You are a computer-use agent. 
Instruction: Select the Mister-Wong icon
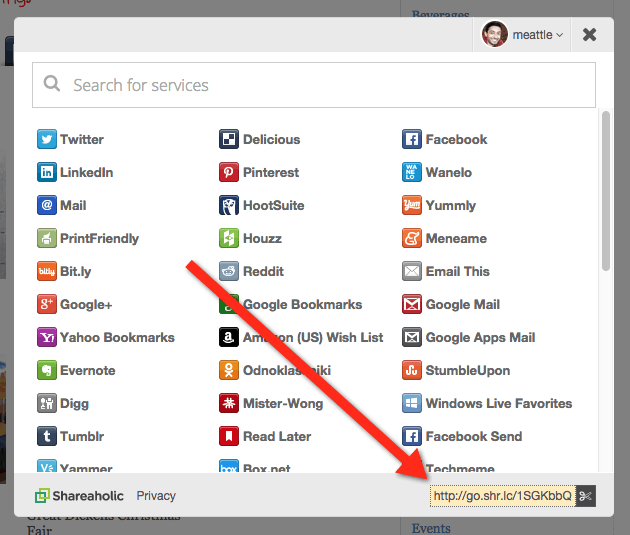click(229, 403)
